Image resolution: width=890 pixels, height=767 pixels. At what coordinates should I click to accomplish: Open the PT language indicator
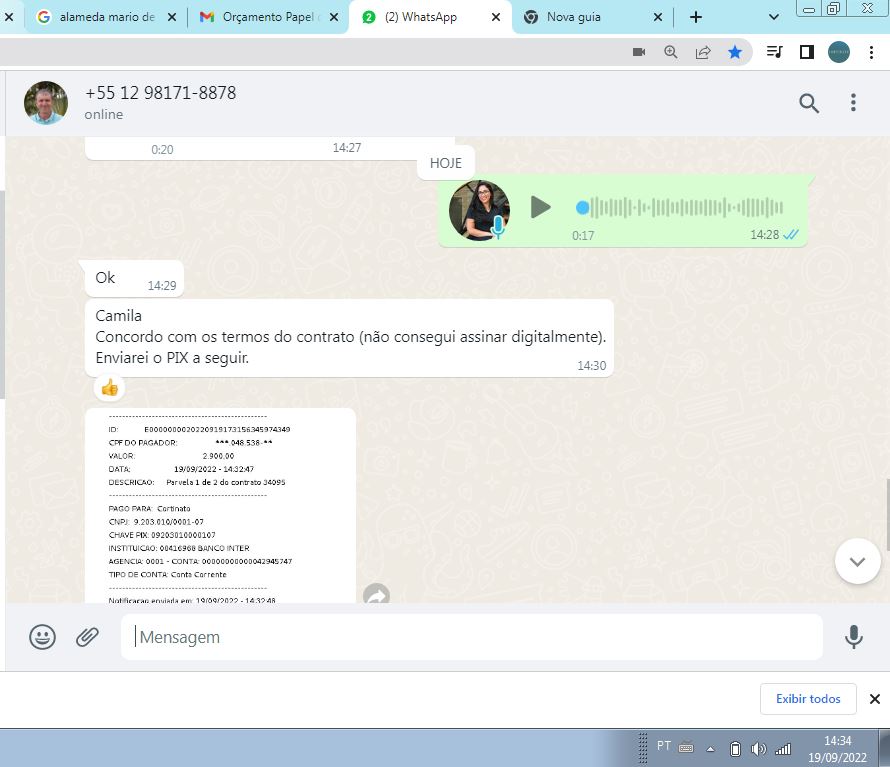(x=664, y=745)
